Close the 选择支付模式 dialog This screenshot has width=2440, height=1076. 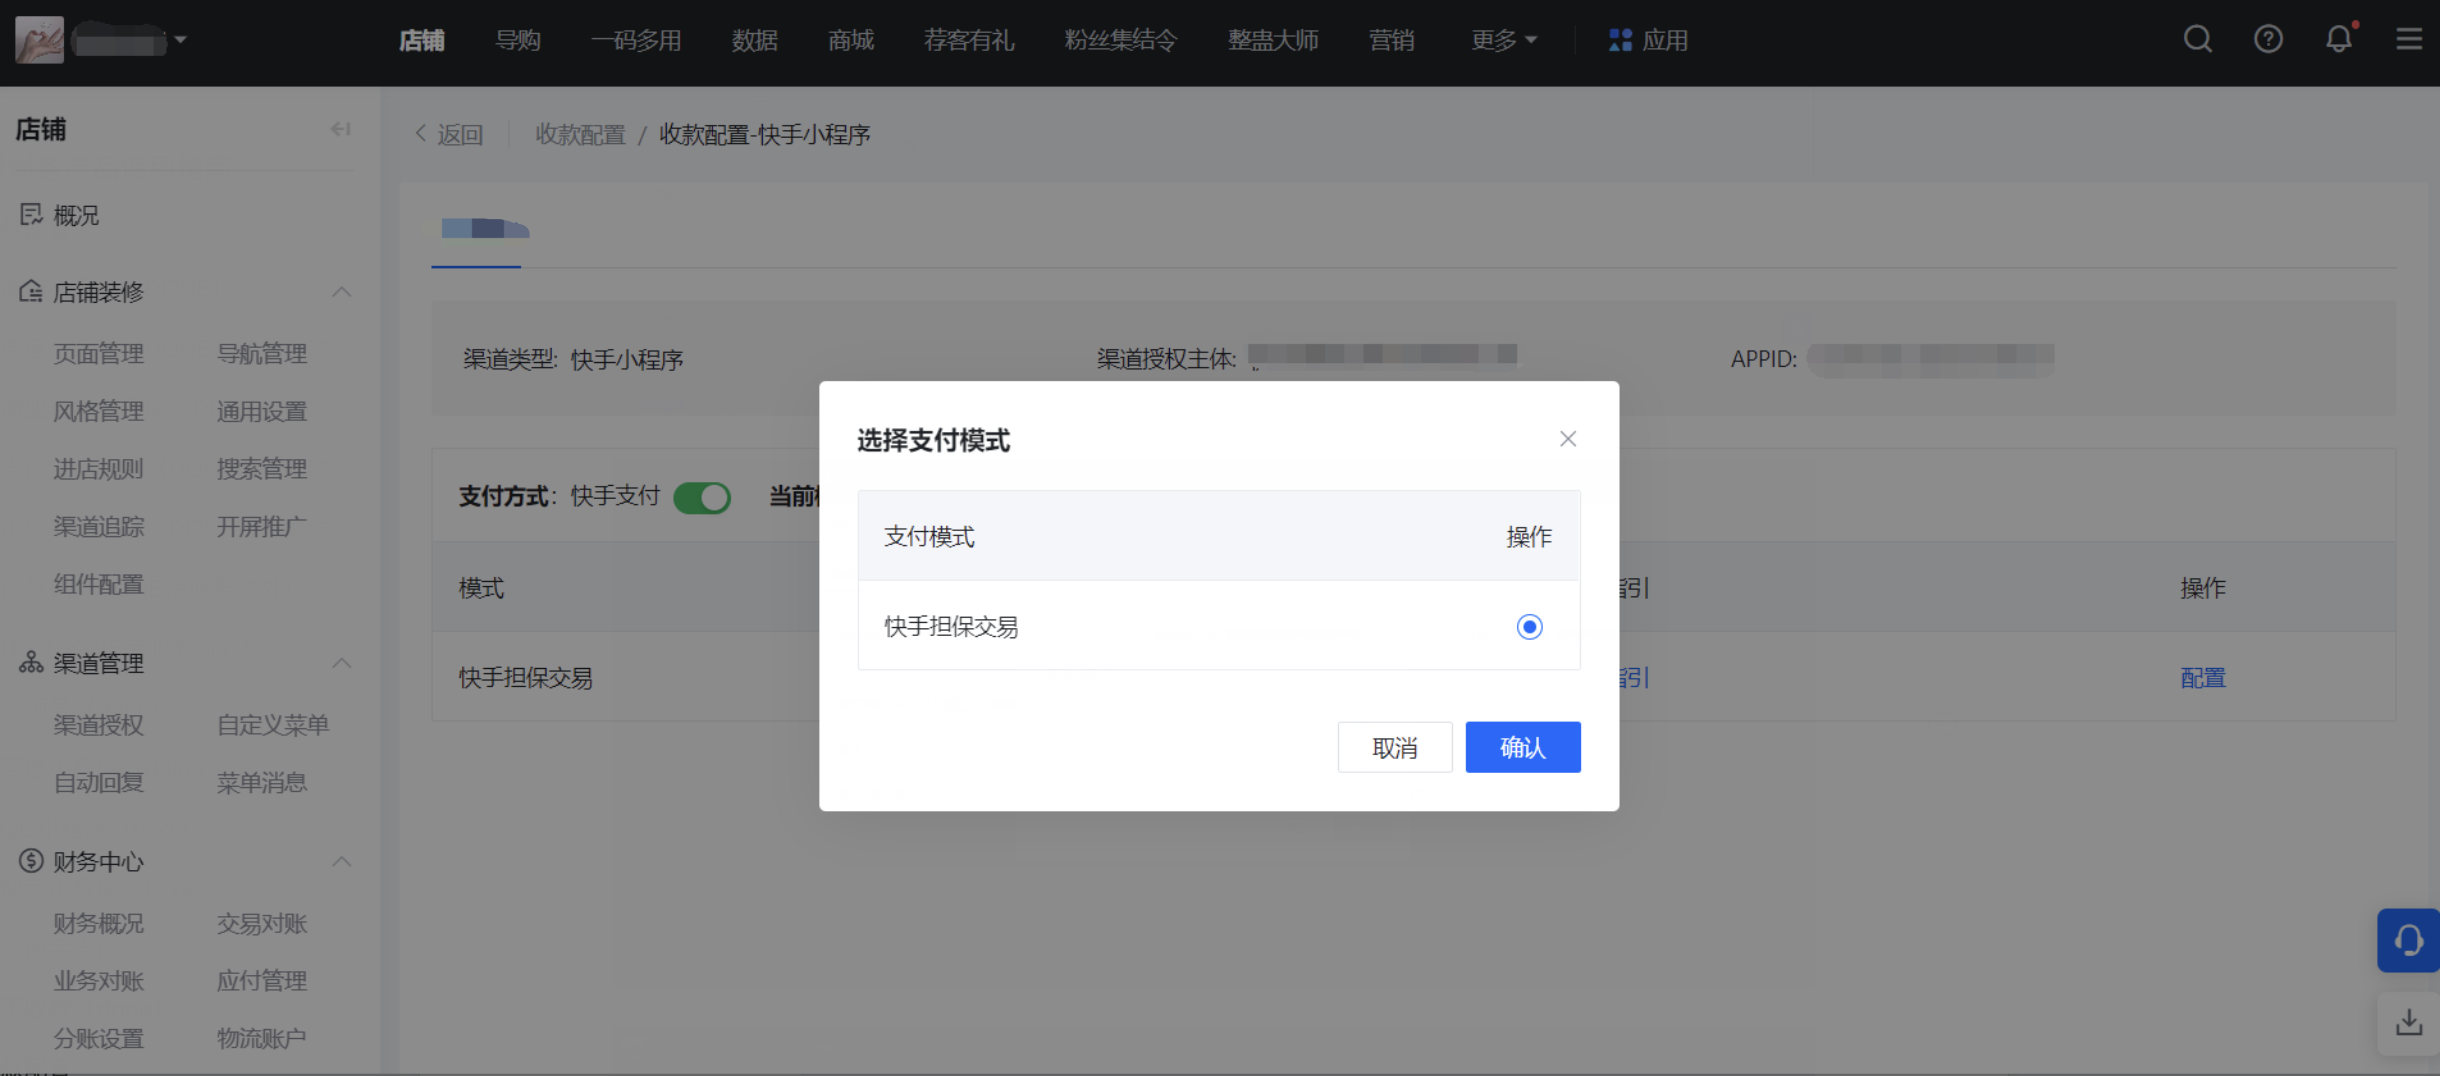click(x=1567, y=439)
